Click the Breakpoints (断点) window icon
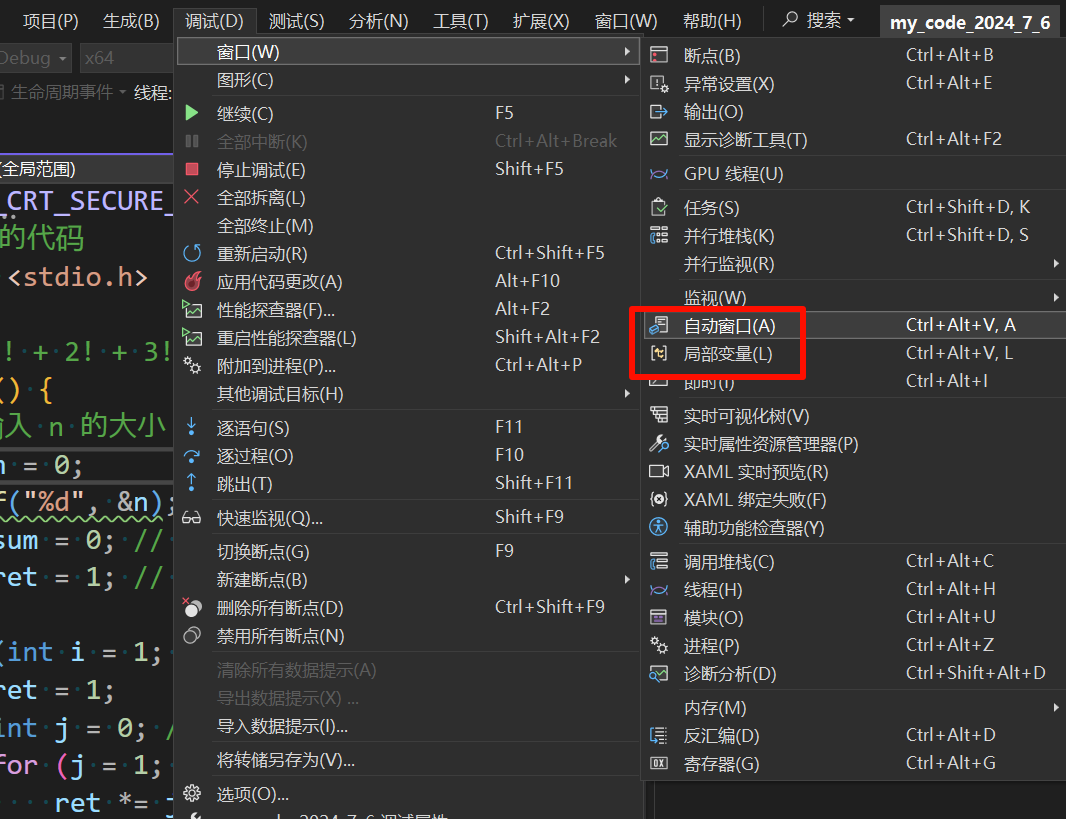 pyautogui.click(x=659, y=56)
